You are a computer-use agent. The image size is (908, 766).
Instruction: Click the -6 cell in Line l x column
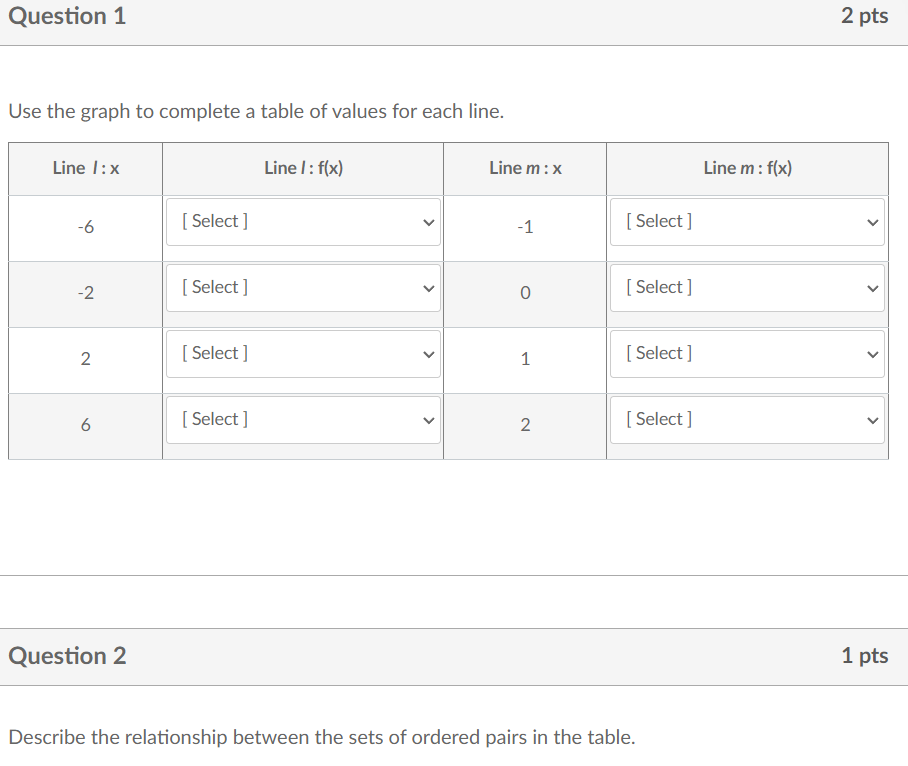click(x=86, y=228)
